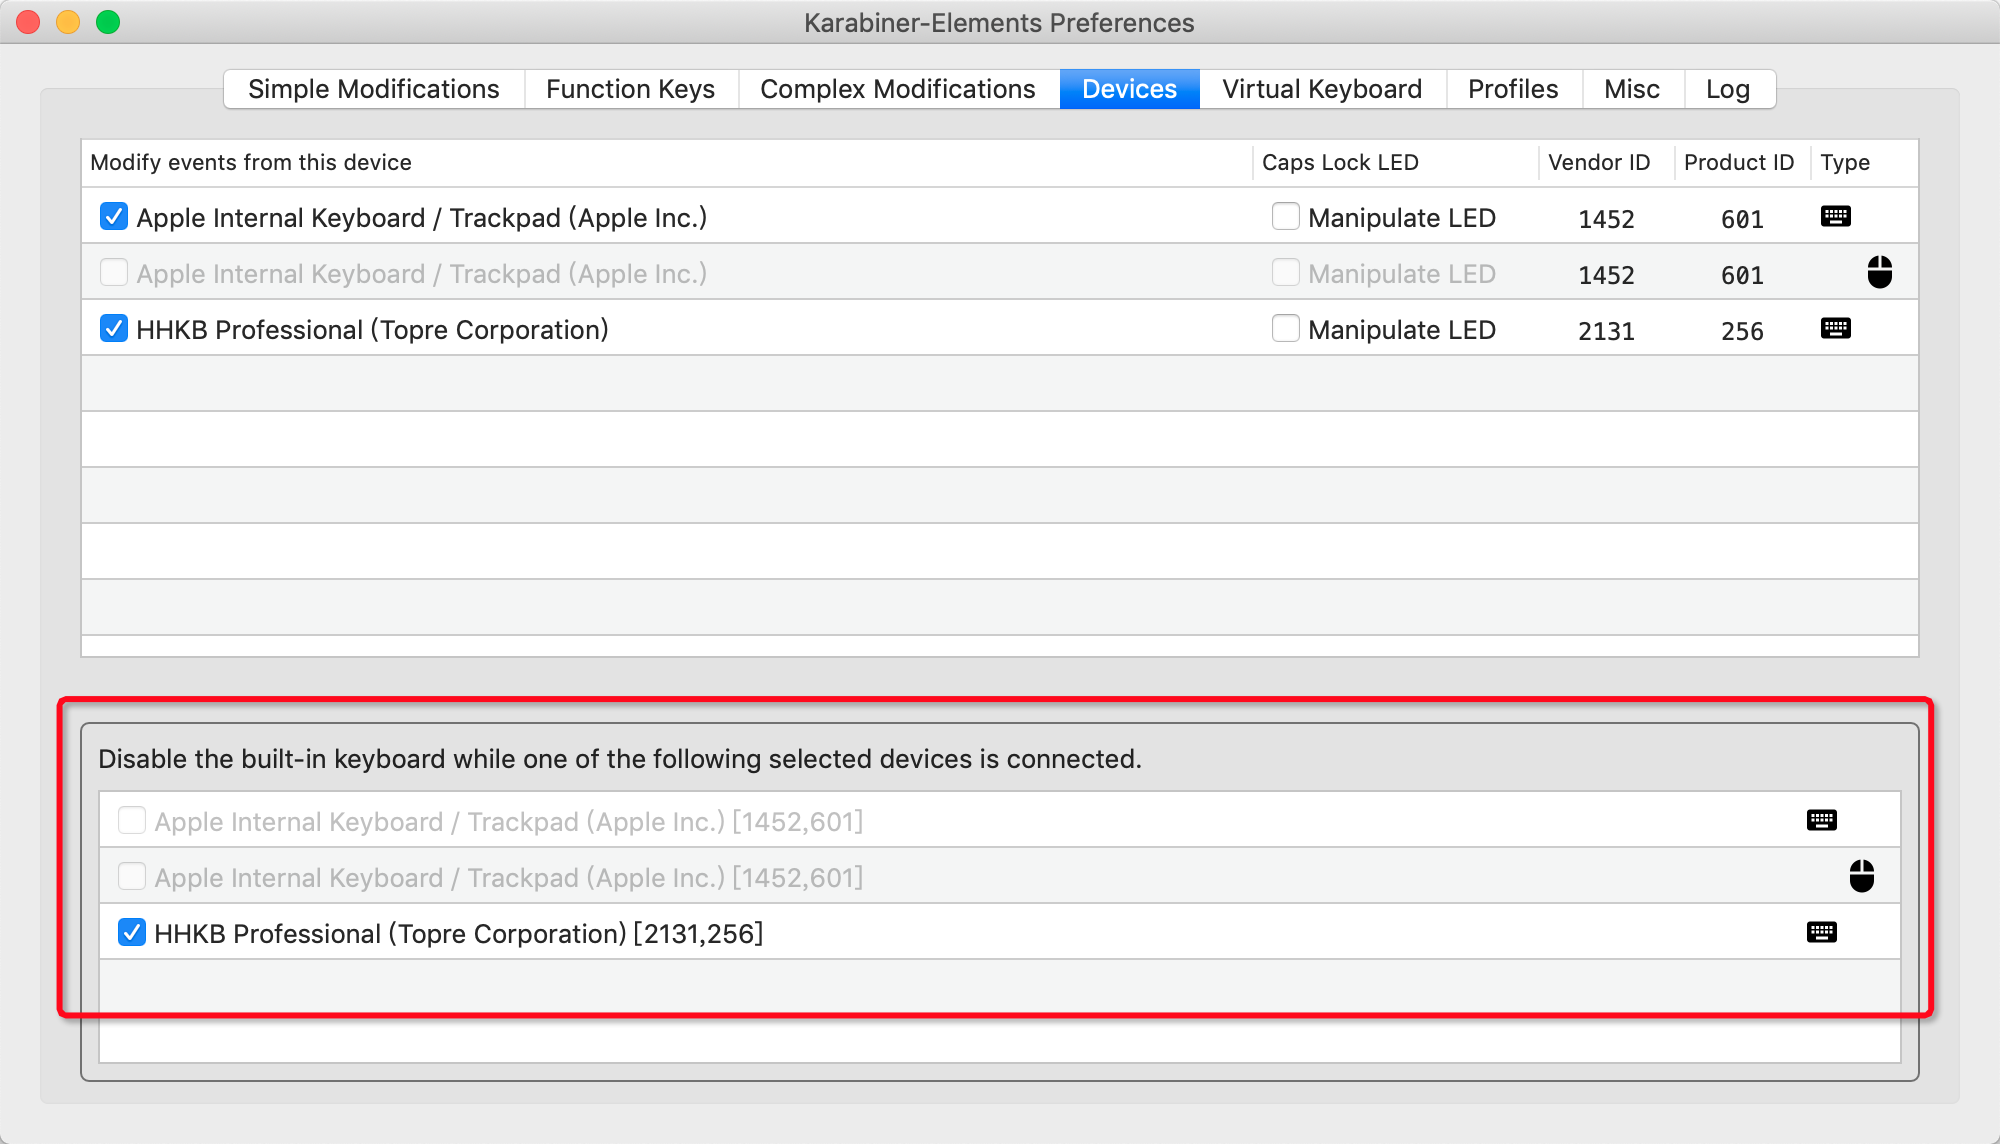The width and height of the screenshot is (2000, 1144).
Task: Toggle the Apple Internal Keyboard checkbox on
Action: [x=133, y=820]
